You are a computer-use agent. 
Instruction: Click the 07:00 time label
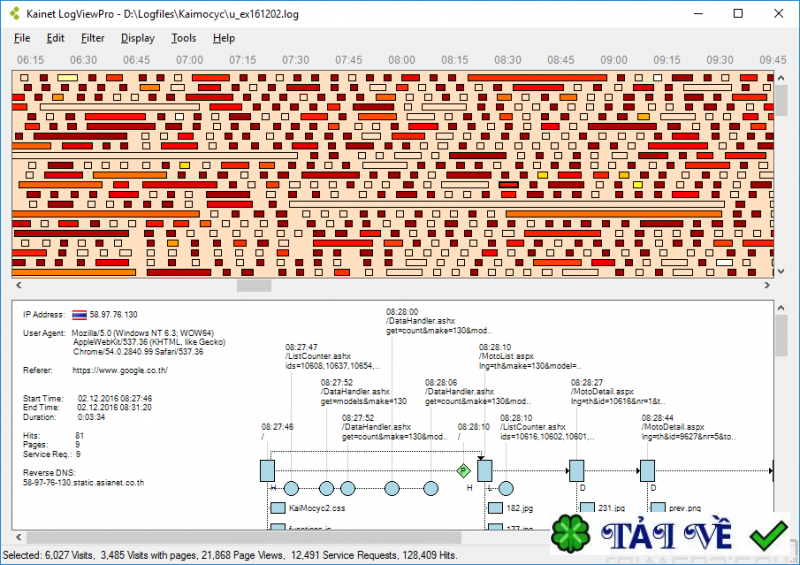(x=190, y=60)
